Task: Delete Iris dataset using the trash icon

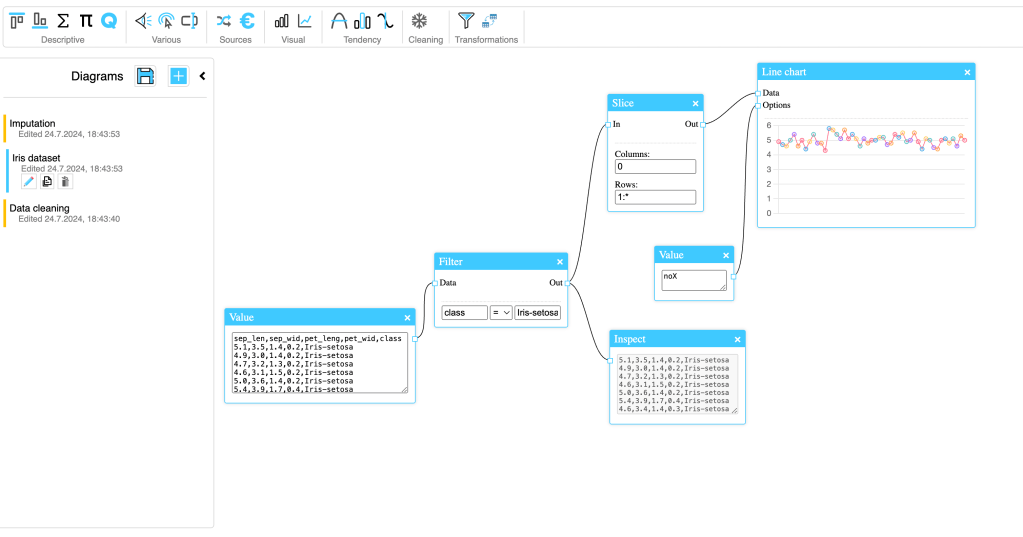Action: pos(65,181)
